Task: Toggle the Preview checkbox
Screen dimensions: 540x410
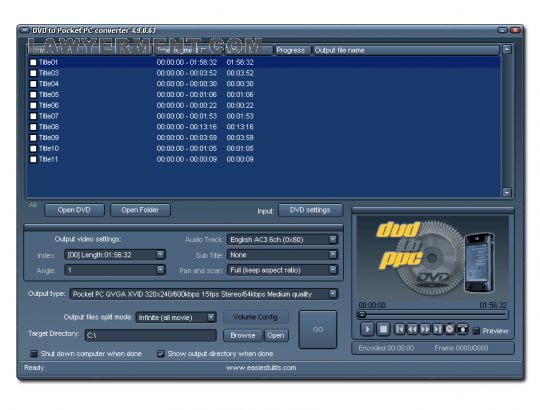Action: pyautogui.click(x=476, y=331)
